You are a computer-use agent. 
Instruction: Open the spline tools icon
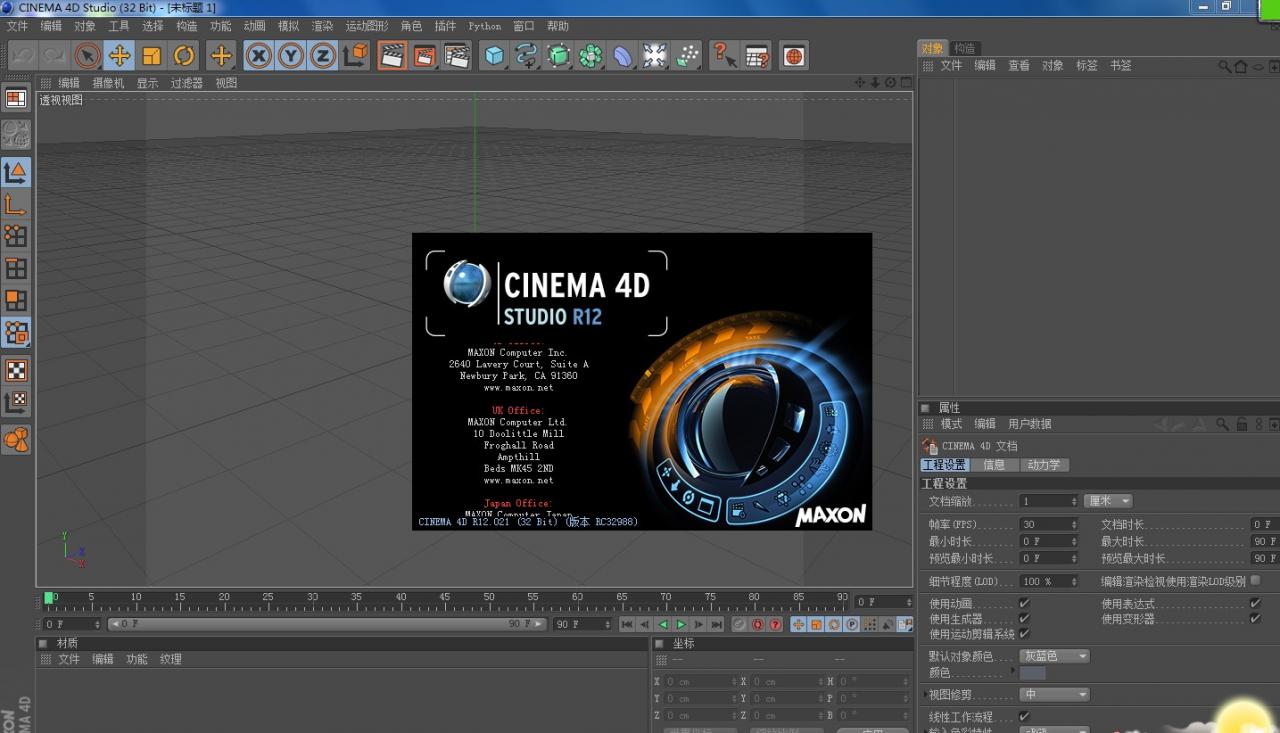527,56
